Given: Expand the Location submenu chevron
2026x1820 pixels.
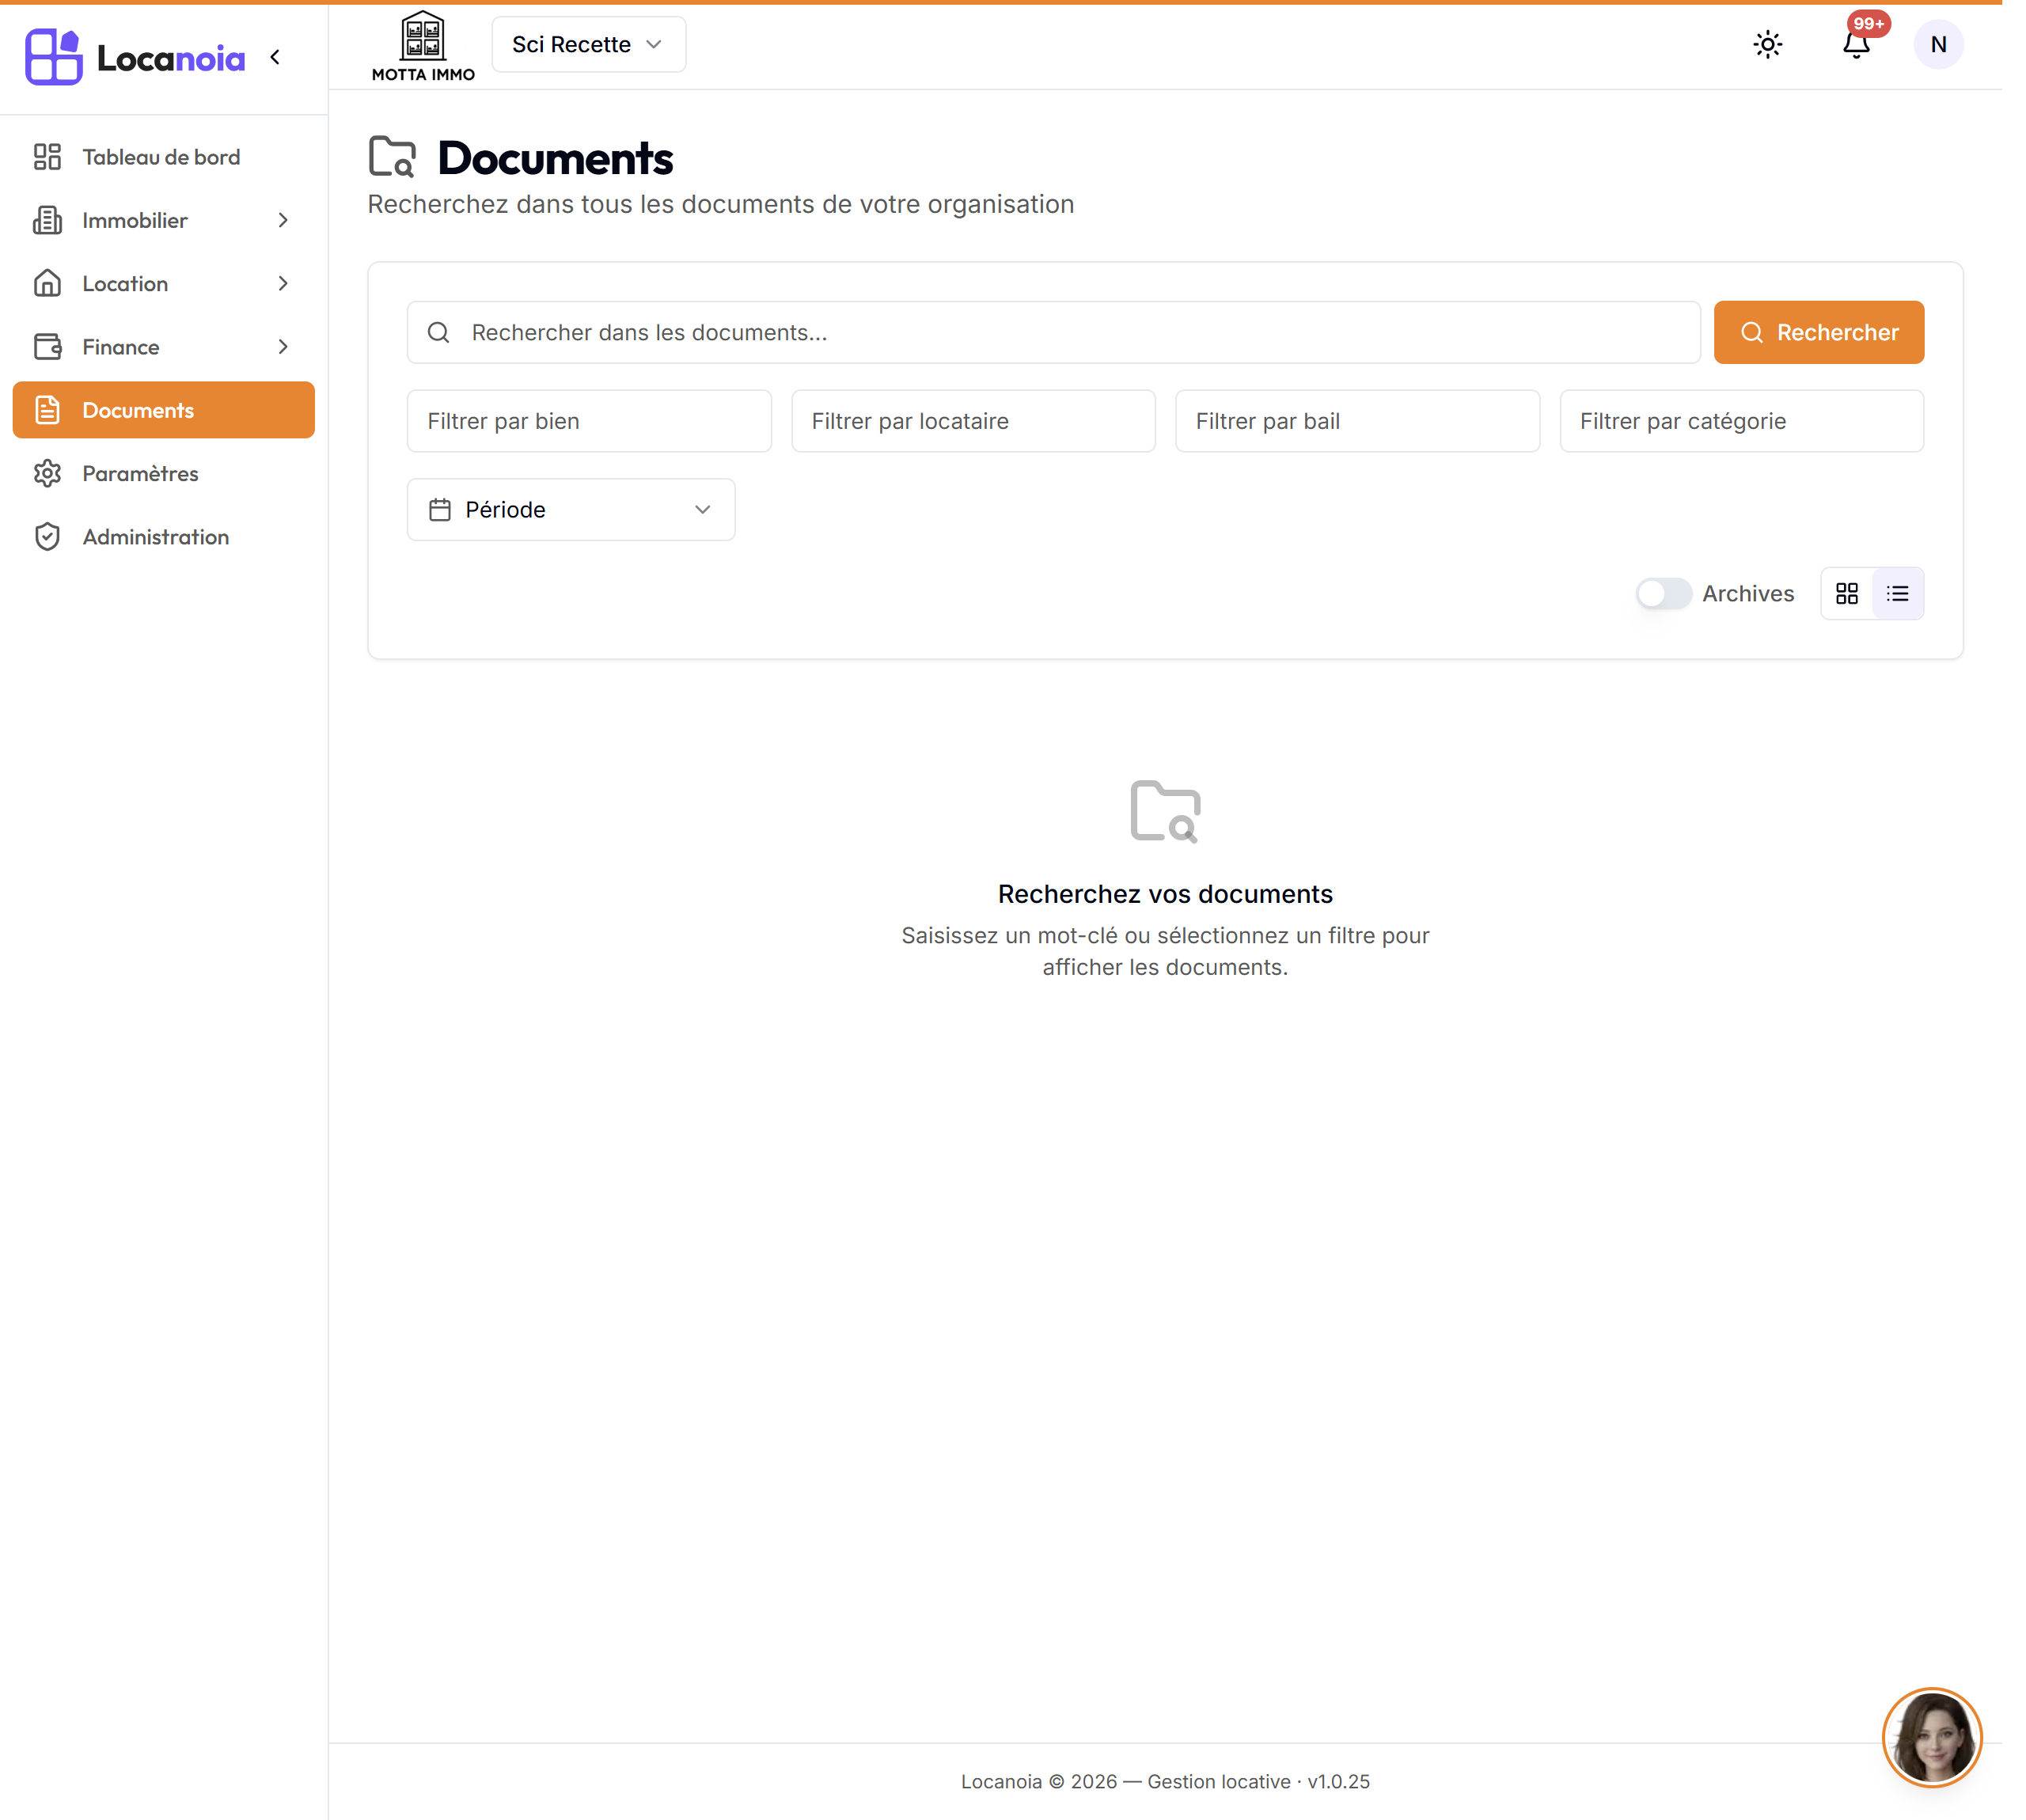Looking at the screenshot, I should pyautogui.click(x=283, y=283).
